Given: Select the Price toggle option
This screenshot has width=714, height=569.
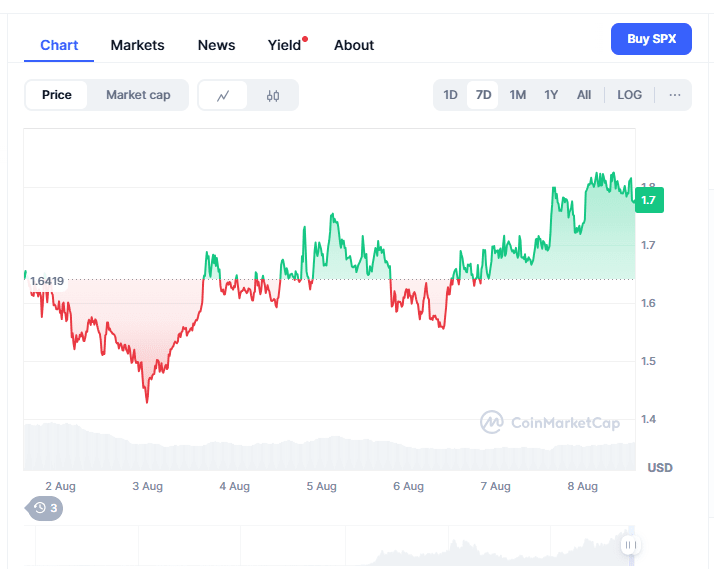Looking at the screenshot, I should (x=57, y=95).
